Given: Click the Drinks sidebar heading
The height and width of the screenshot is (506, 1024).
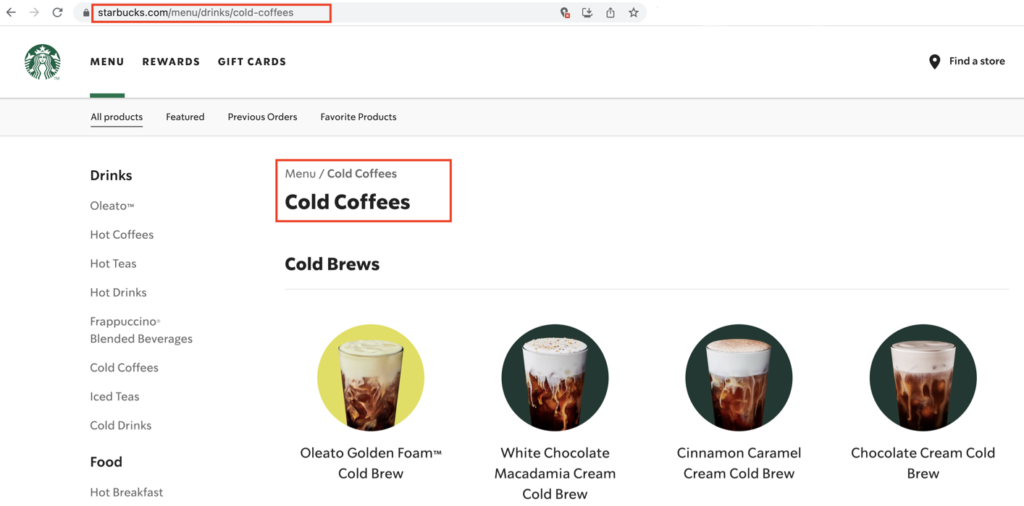Looking at the screenshot, I should (111, 175).
